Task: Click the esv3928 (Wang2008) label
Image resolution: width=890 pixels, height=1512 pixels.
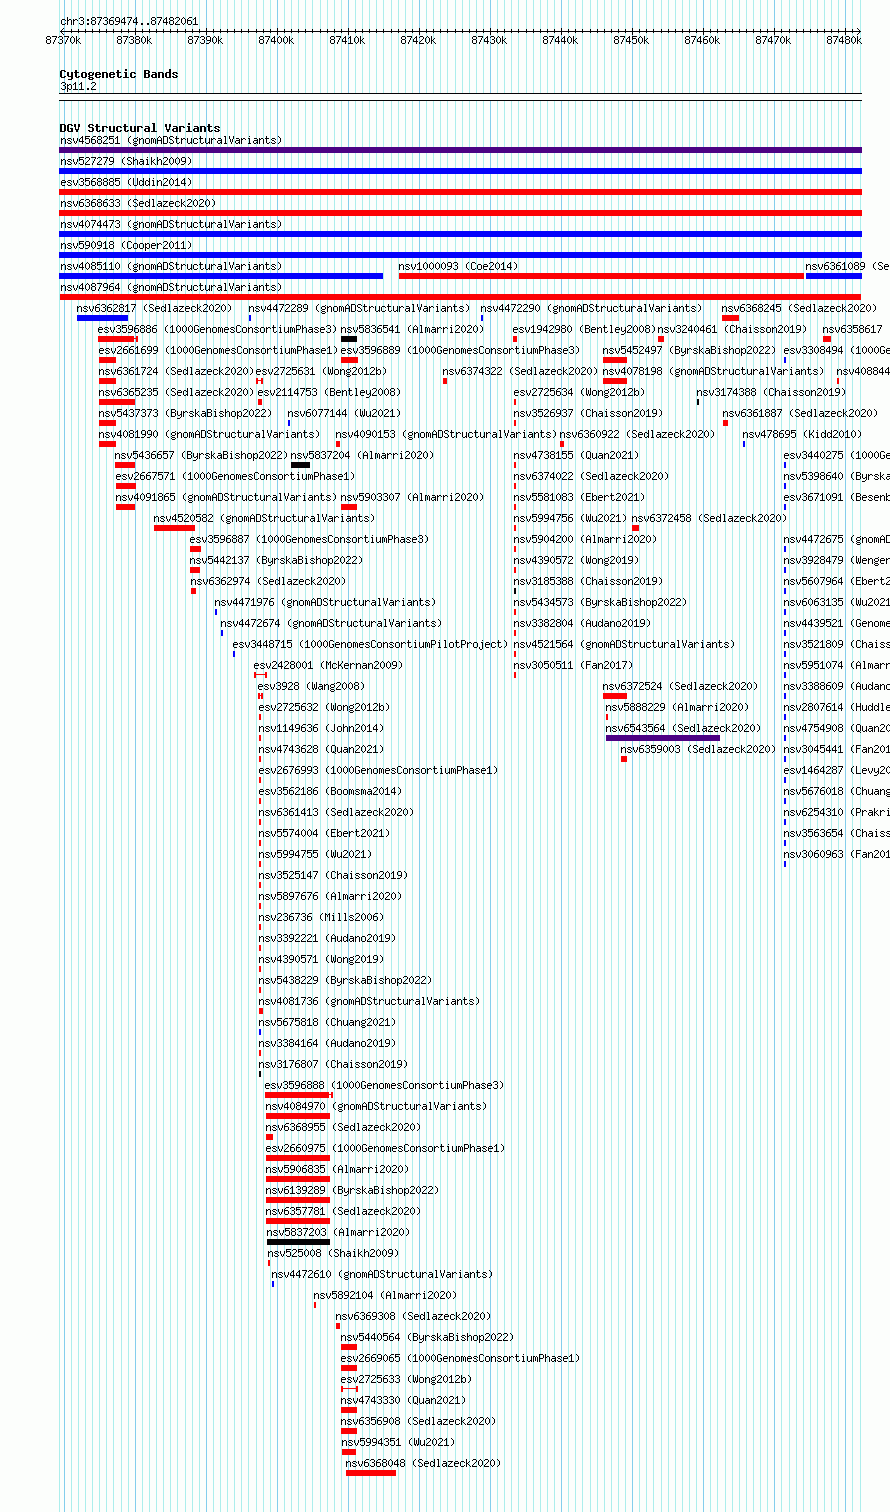Action: click(x=311, y=686)
